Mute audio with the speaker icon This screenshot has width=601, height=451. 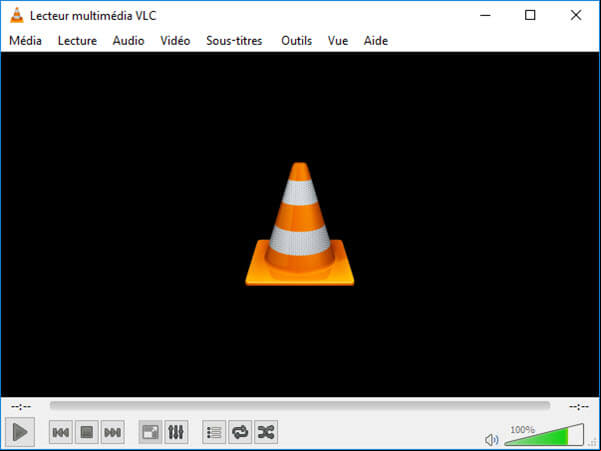(491, 440)
